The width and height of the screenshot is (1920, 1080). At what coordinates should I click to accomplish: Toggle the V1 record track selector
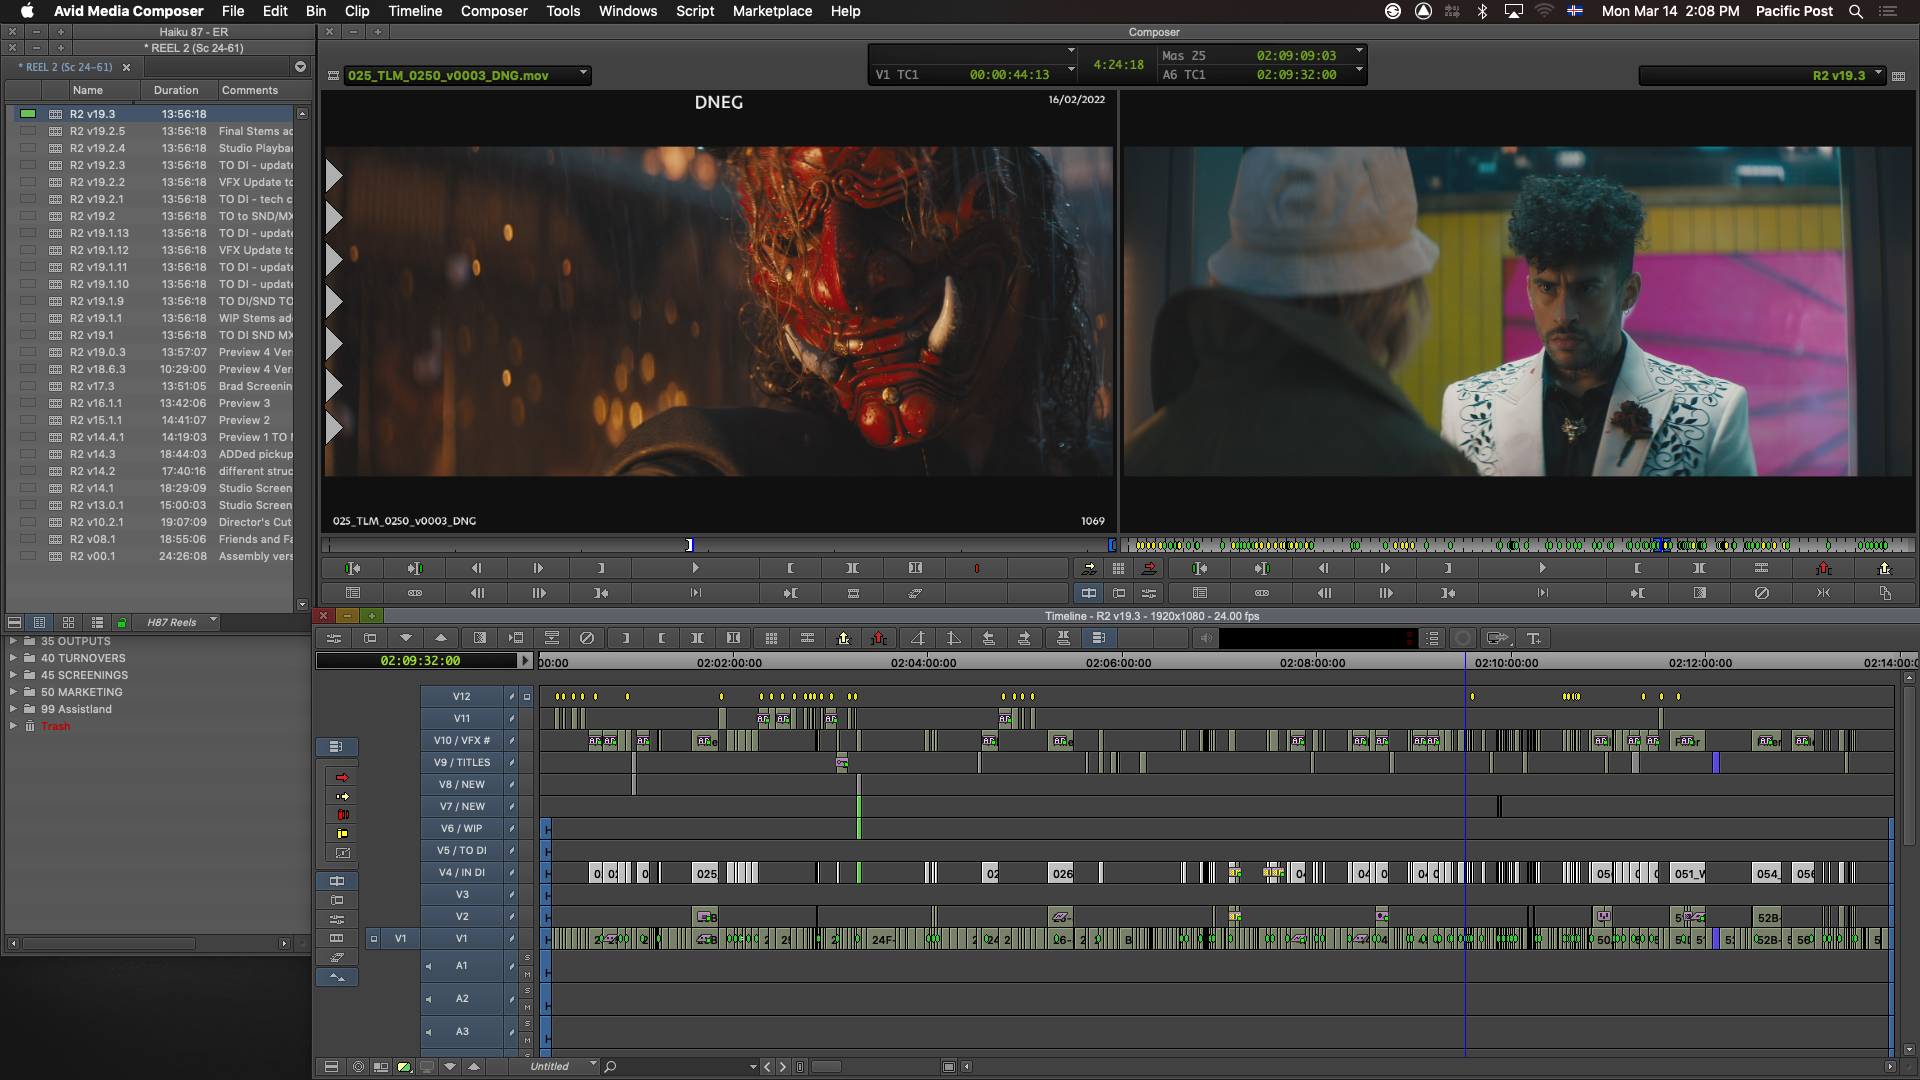(461, 938)
